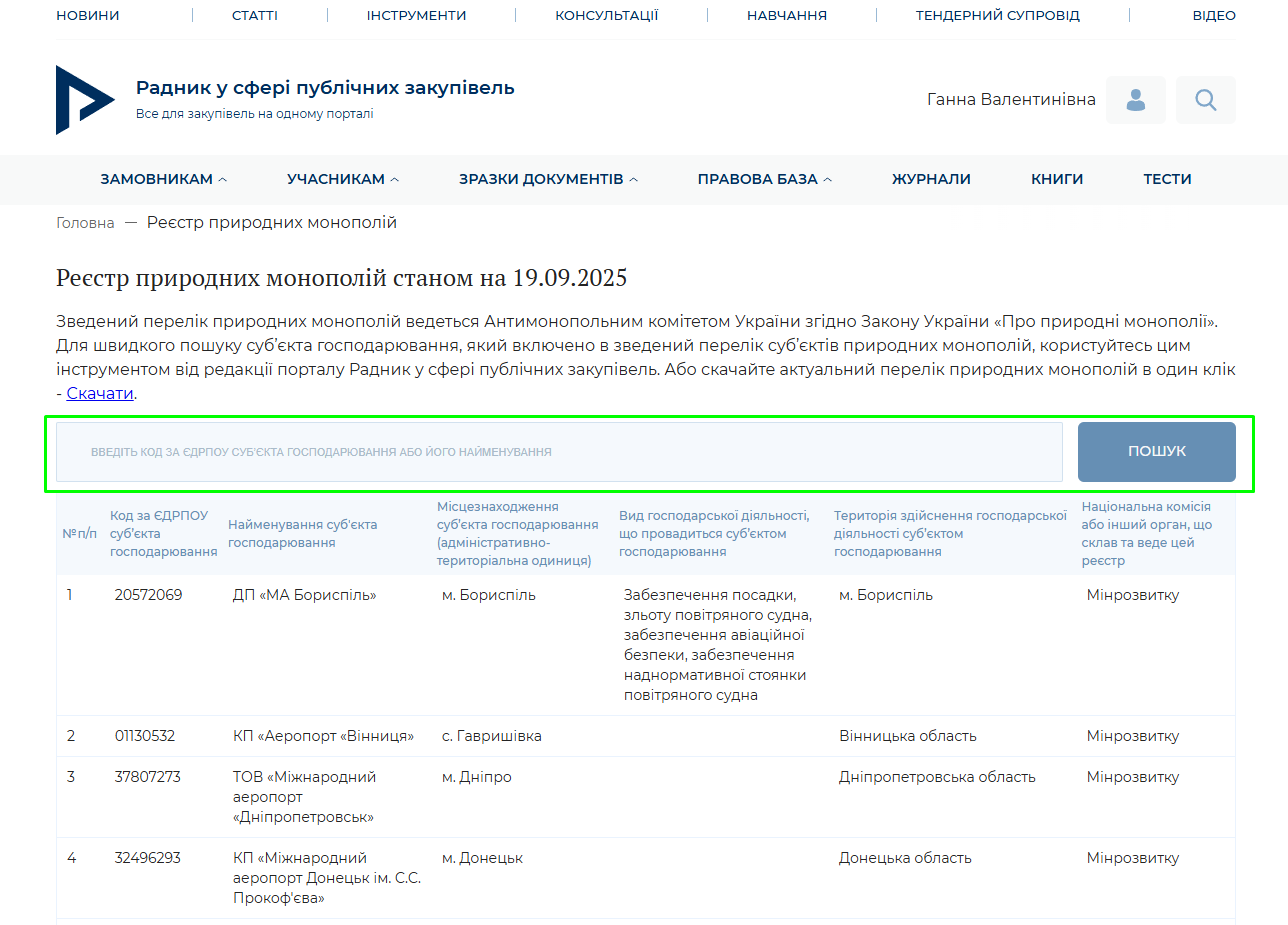
Task: Open the user profile icon
Action: (1135, 100)
